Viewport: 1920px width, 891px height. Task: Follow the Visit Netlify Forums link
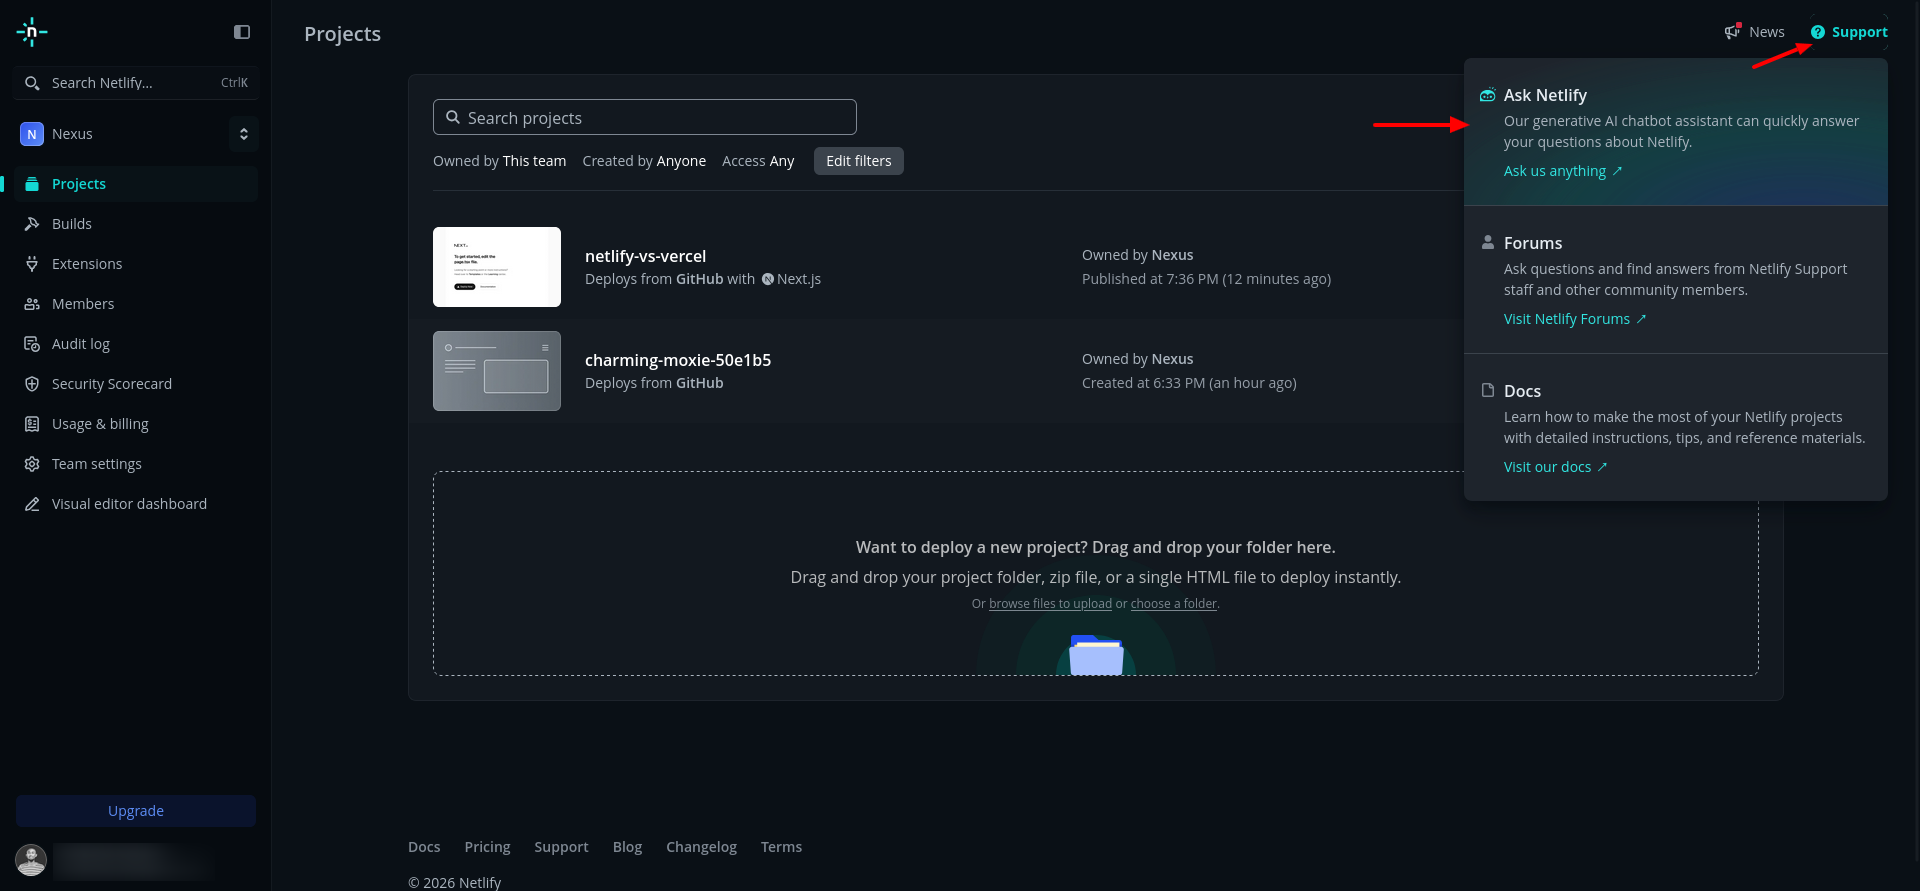point(1575,319)
